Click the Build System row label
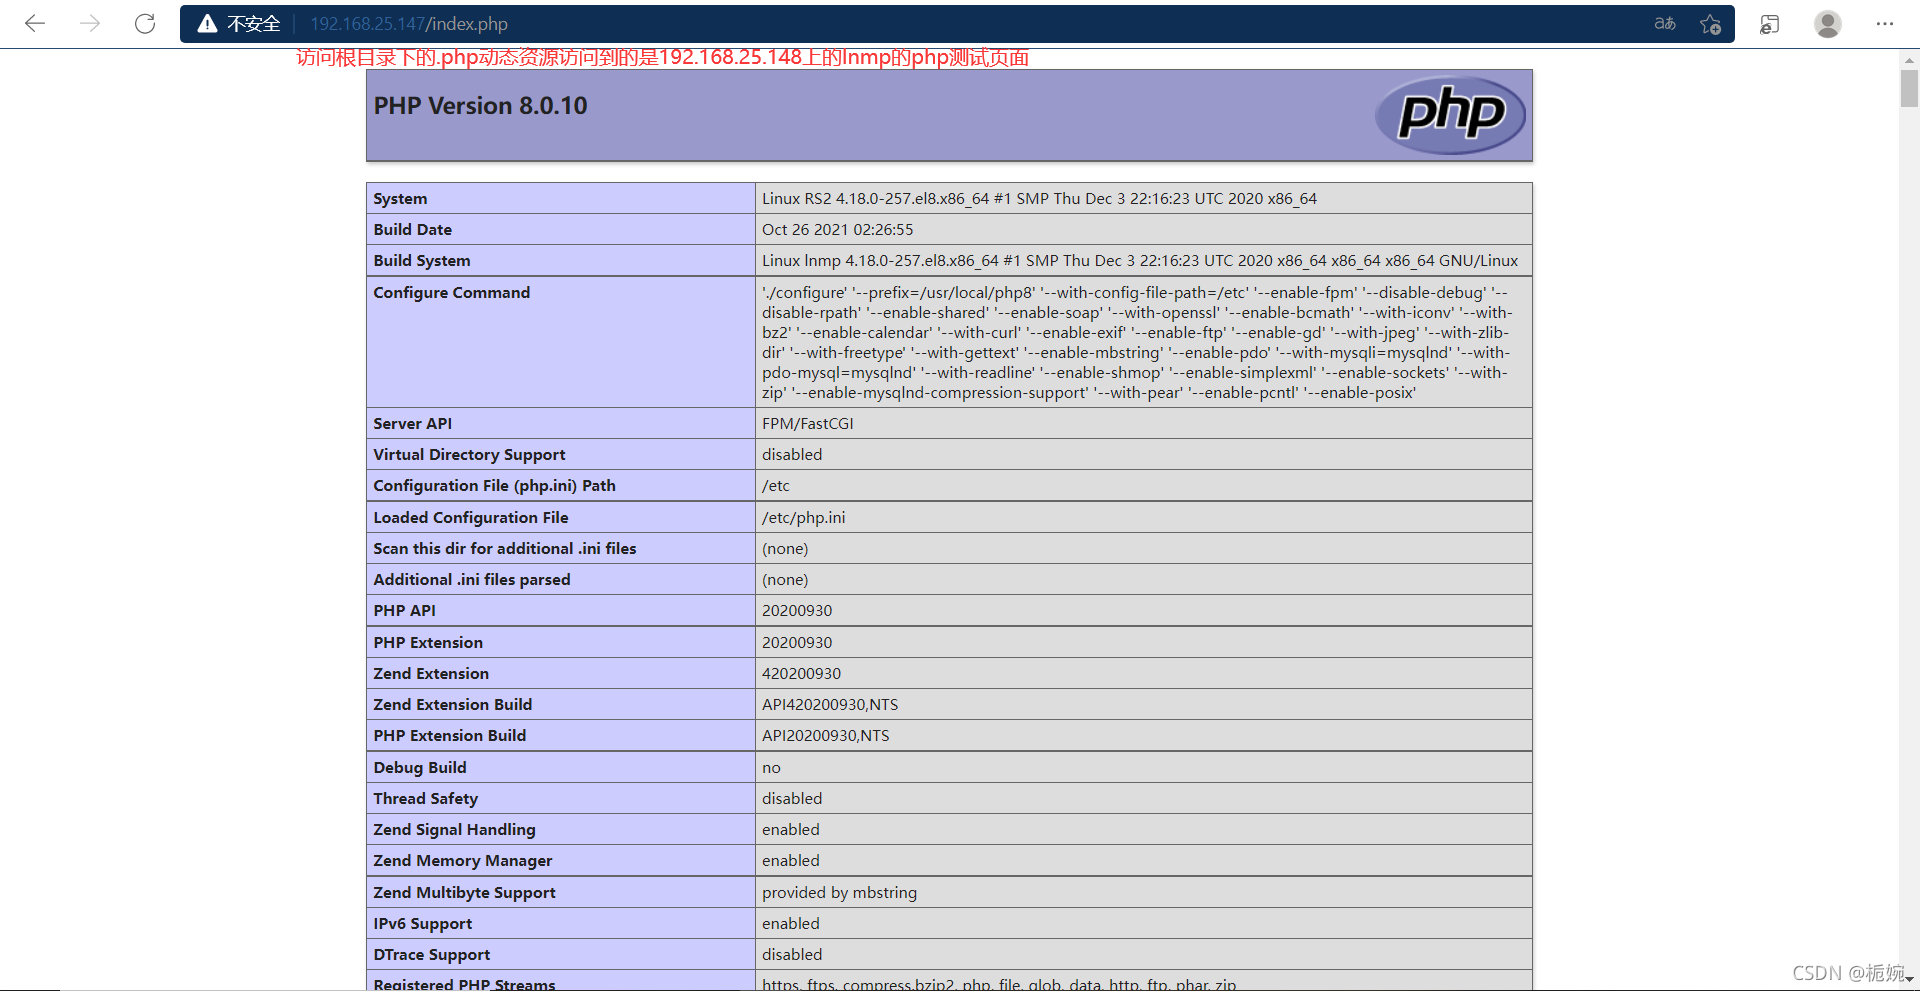This screenshot has height=991, width=1920. point(421,261)
